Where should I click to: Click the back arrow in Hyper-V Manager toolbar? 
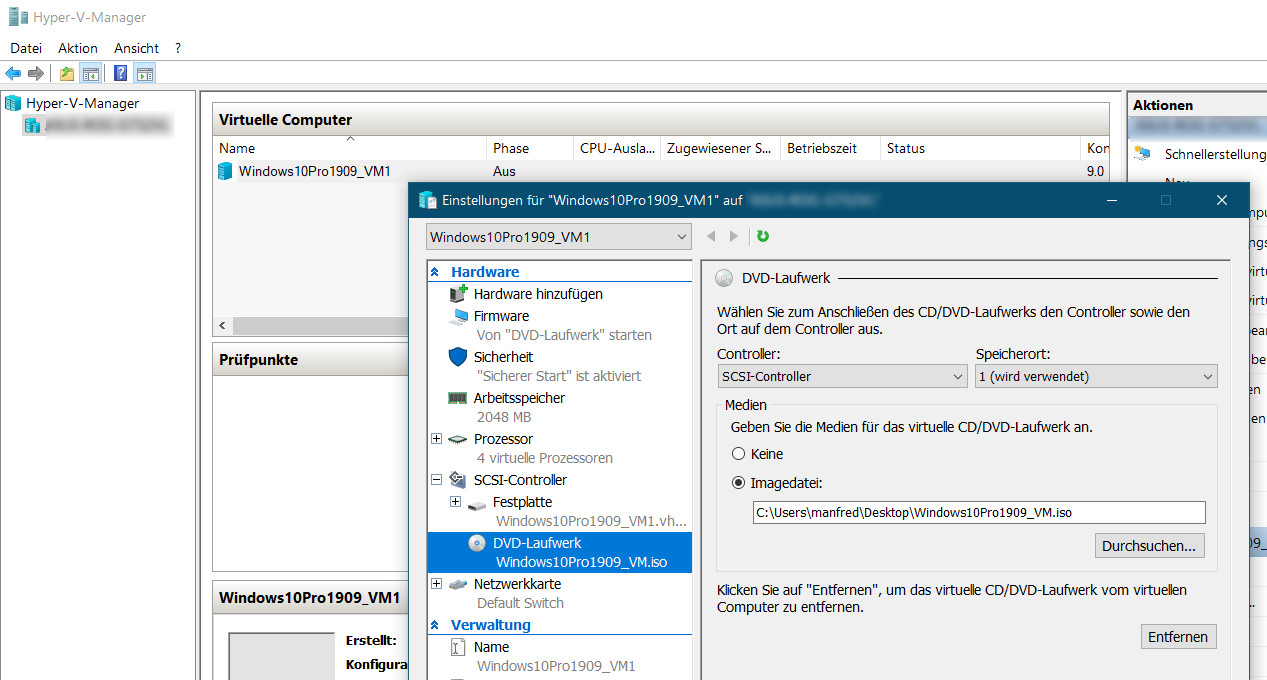[x=13, y=73]
